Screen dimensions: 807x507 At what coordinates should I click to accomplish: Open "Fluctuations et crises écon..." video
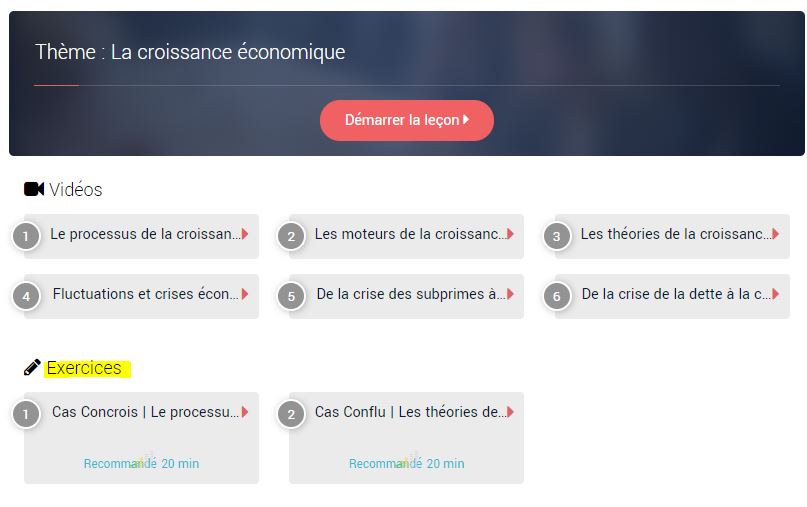click(x=146, y=294)
